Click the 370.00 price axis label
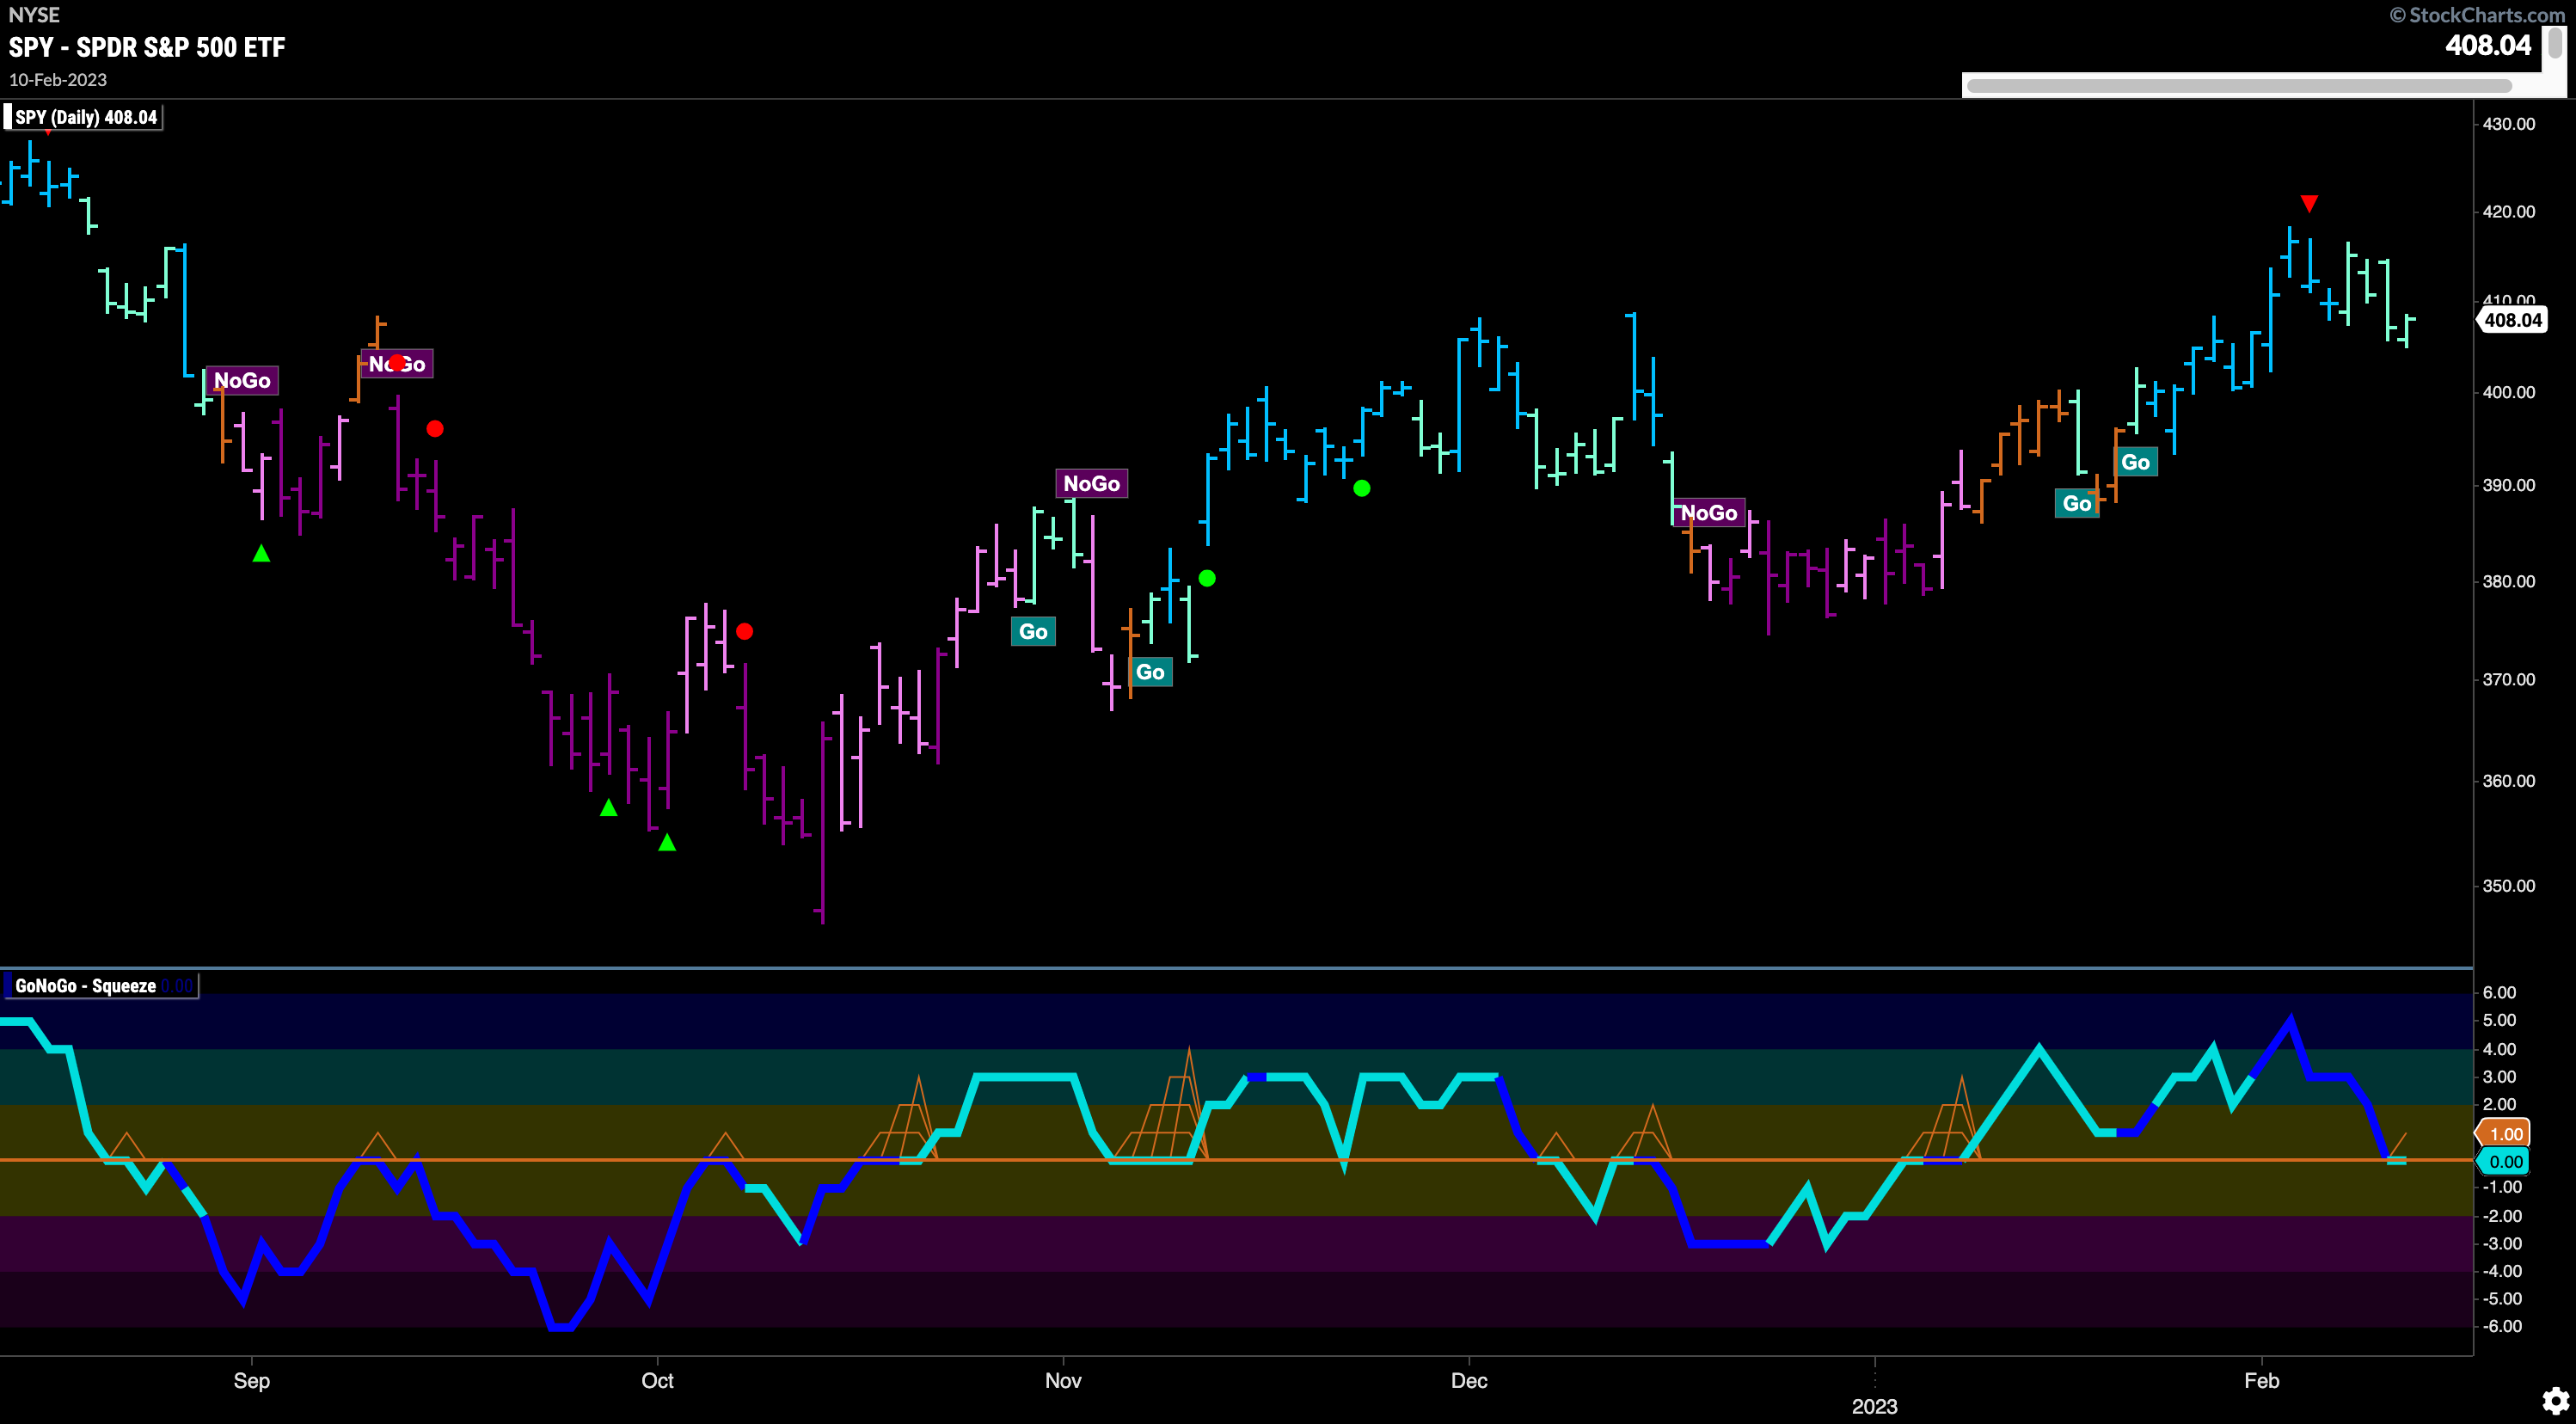The width and height of the screenshot is (2576, 1424). point(2509,679)
